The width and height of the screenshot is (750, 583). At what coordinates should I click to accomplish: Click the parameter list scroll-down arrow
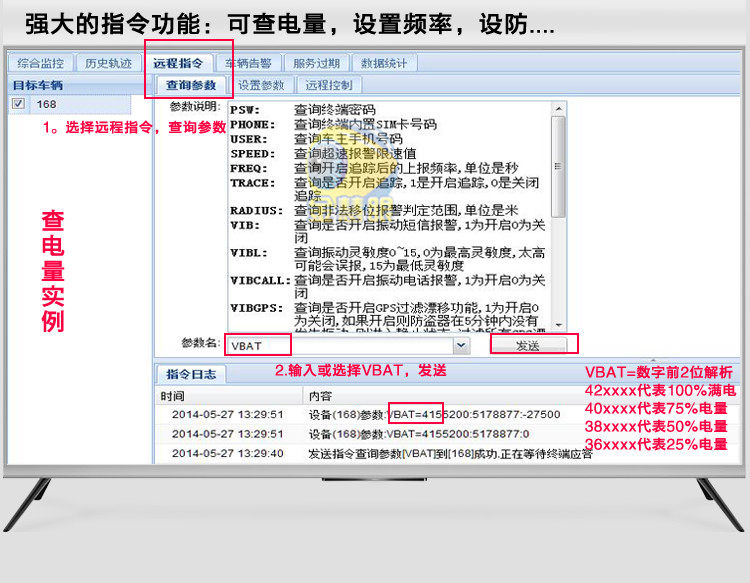[x=559, y=325]
